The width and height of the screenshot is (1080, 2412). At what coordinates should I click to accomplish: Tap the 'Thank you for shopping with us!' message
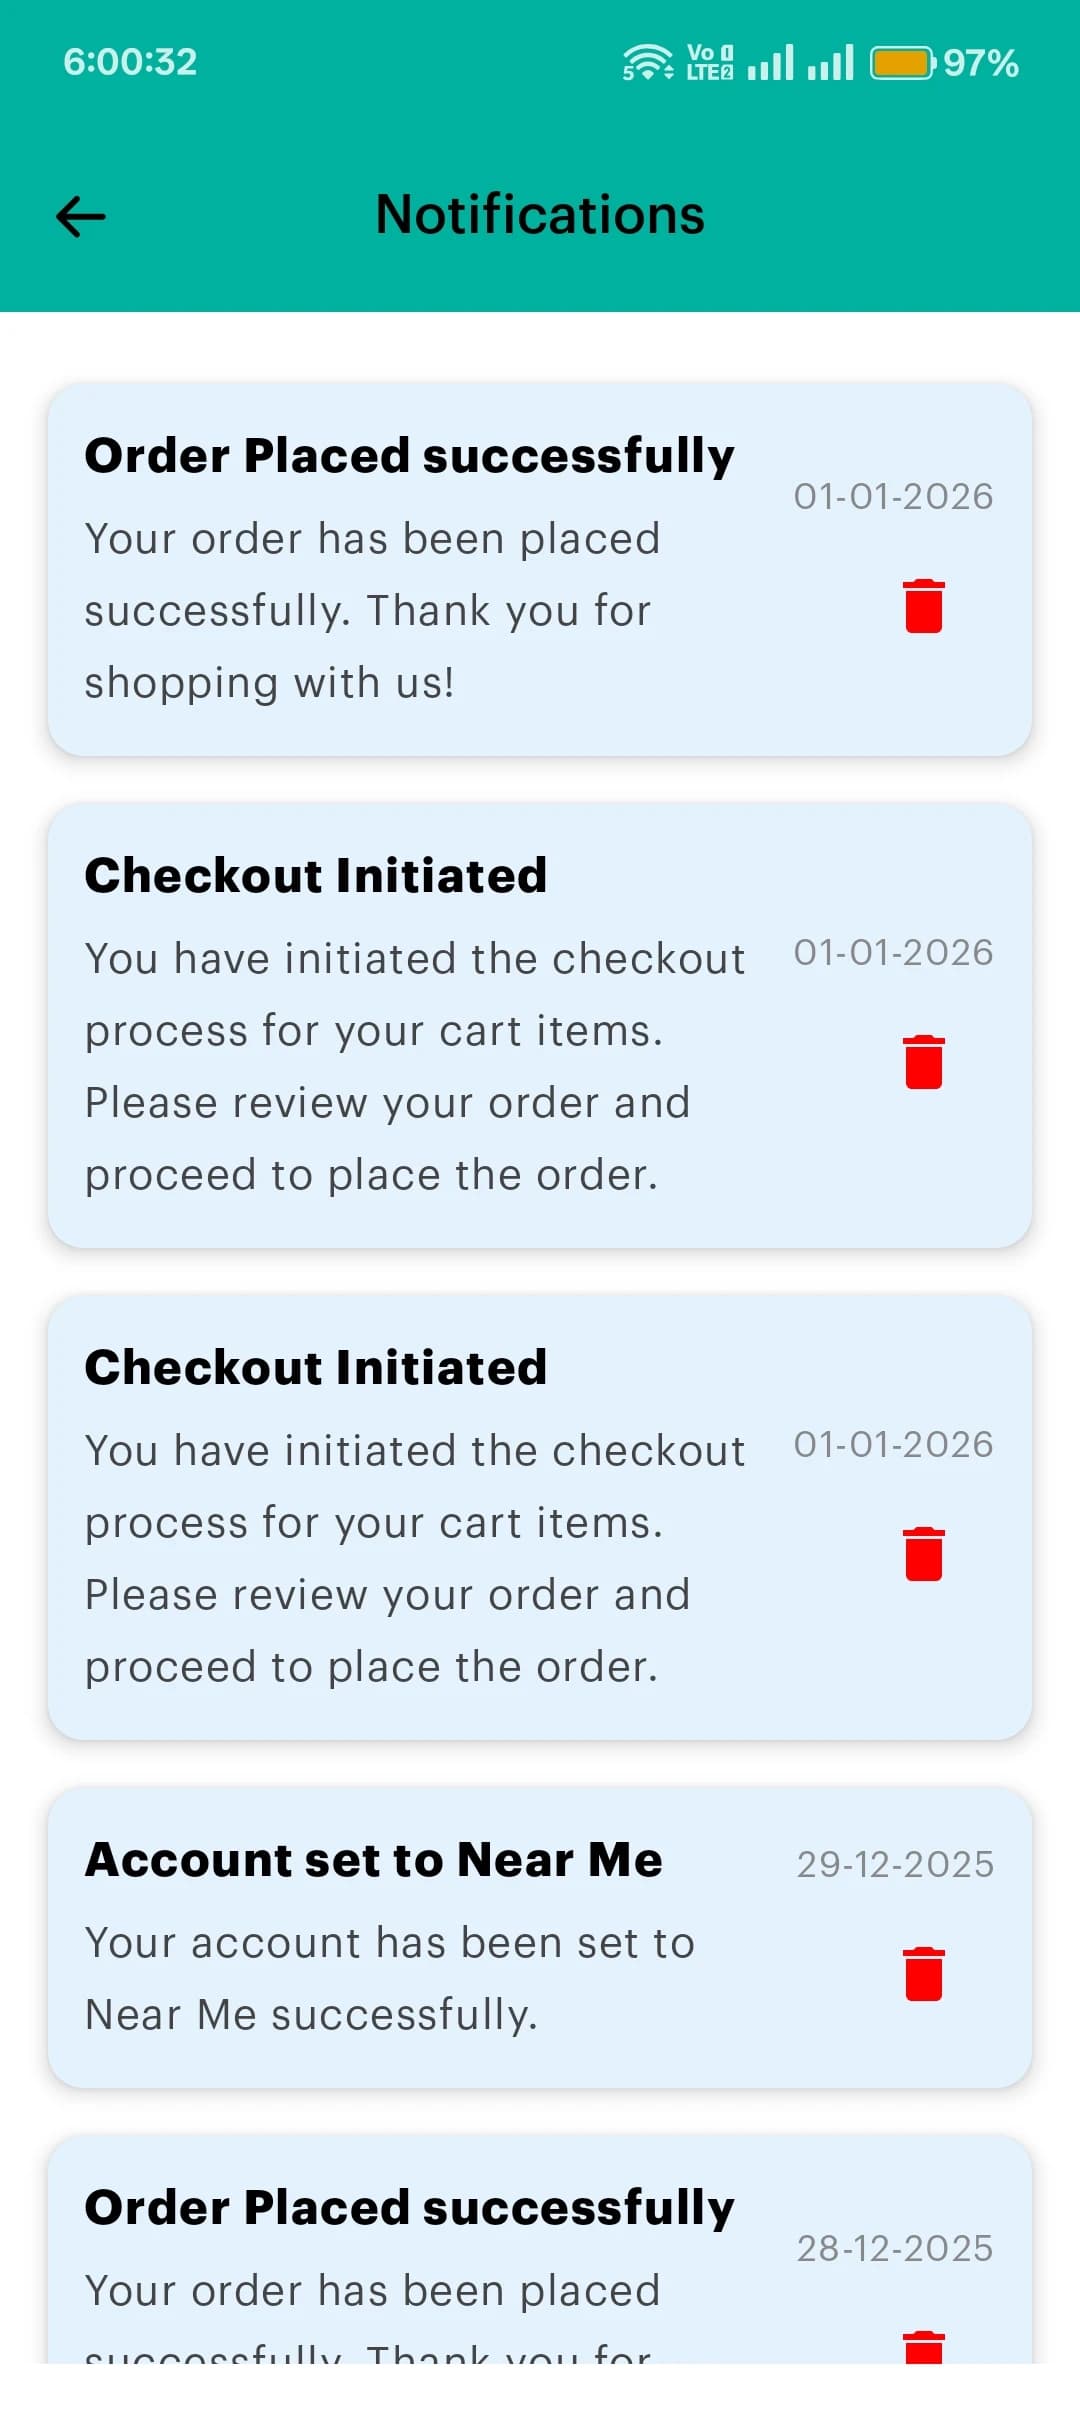click(368, 646)
